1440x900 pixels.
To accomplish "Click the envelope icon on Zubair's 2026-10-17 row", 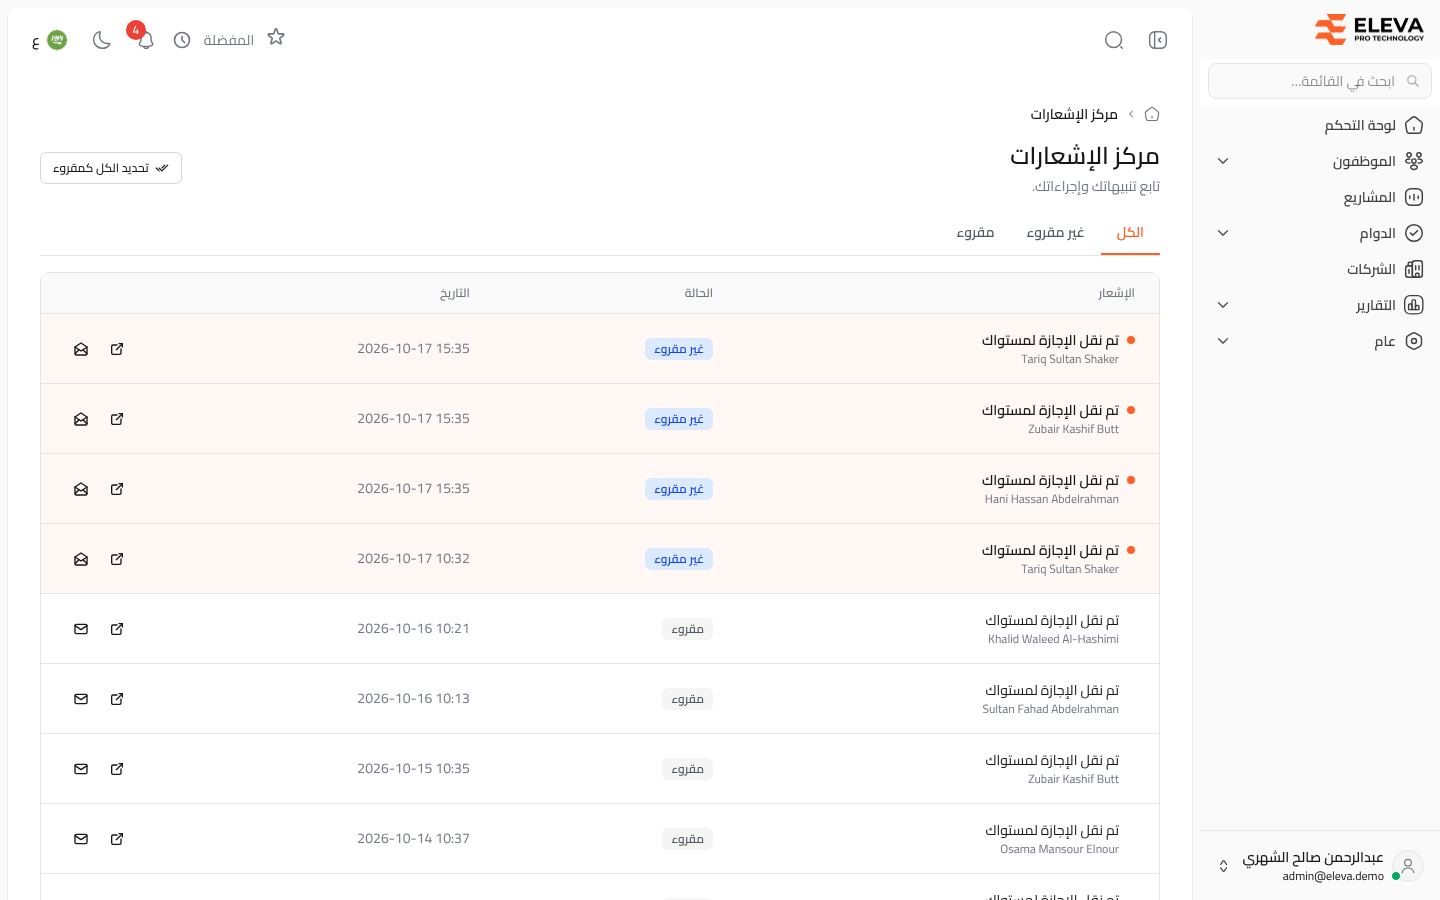I will click(x=81, y=419).
